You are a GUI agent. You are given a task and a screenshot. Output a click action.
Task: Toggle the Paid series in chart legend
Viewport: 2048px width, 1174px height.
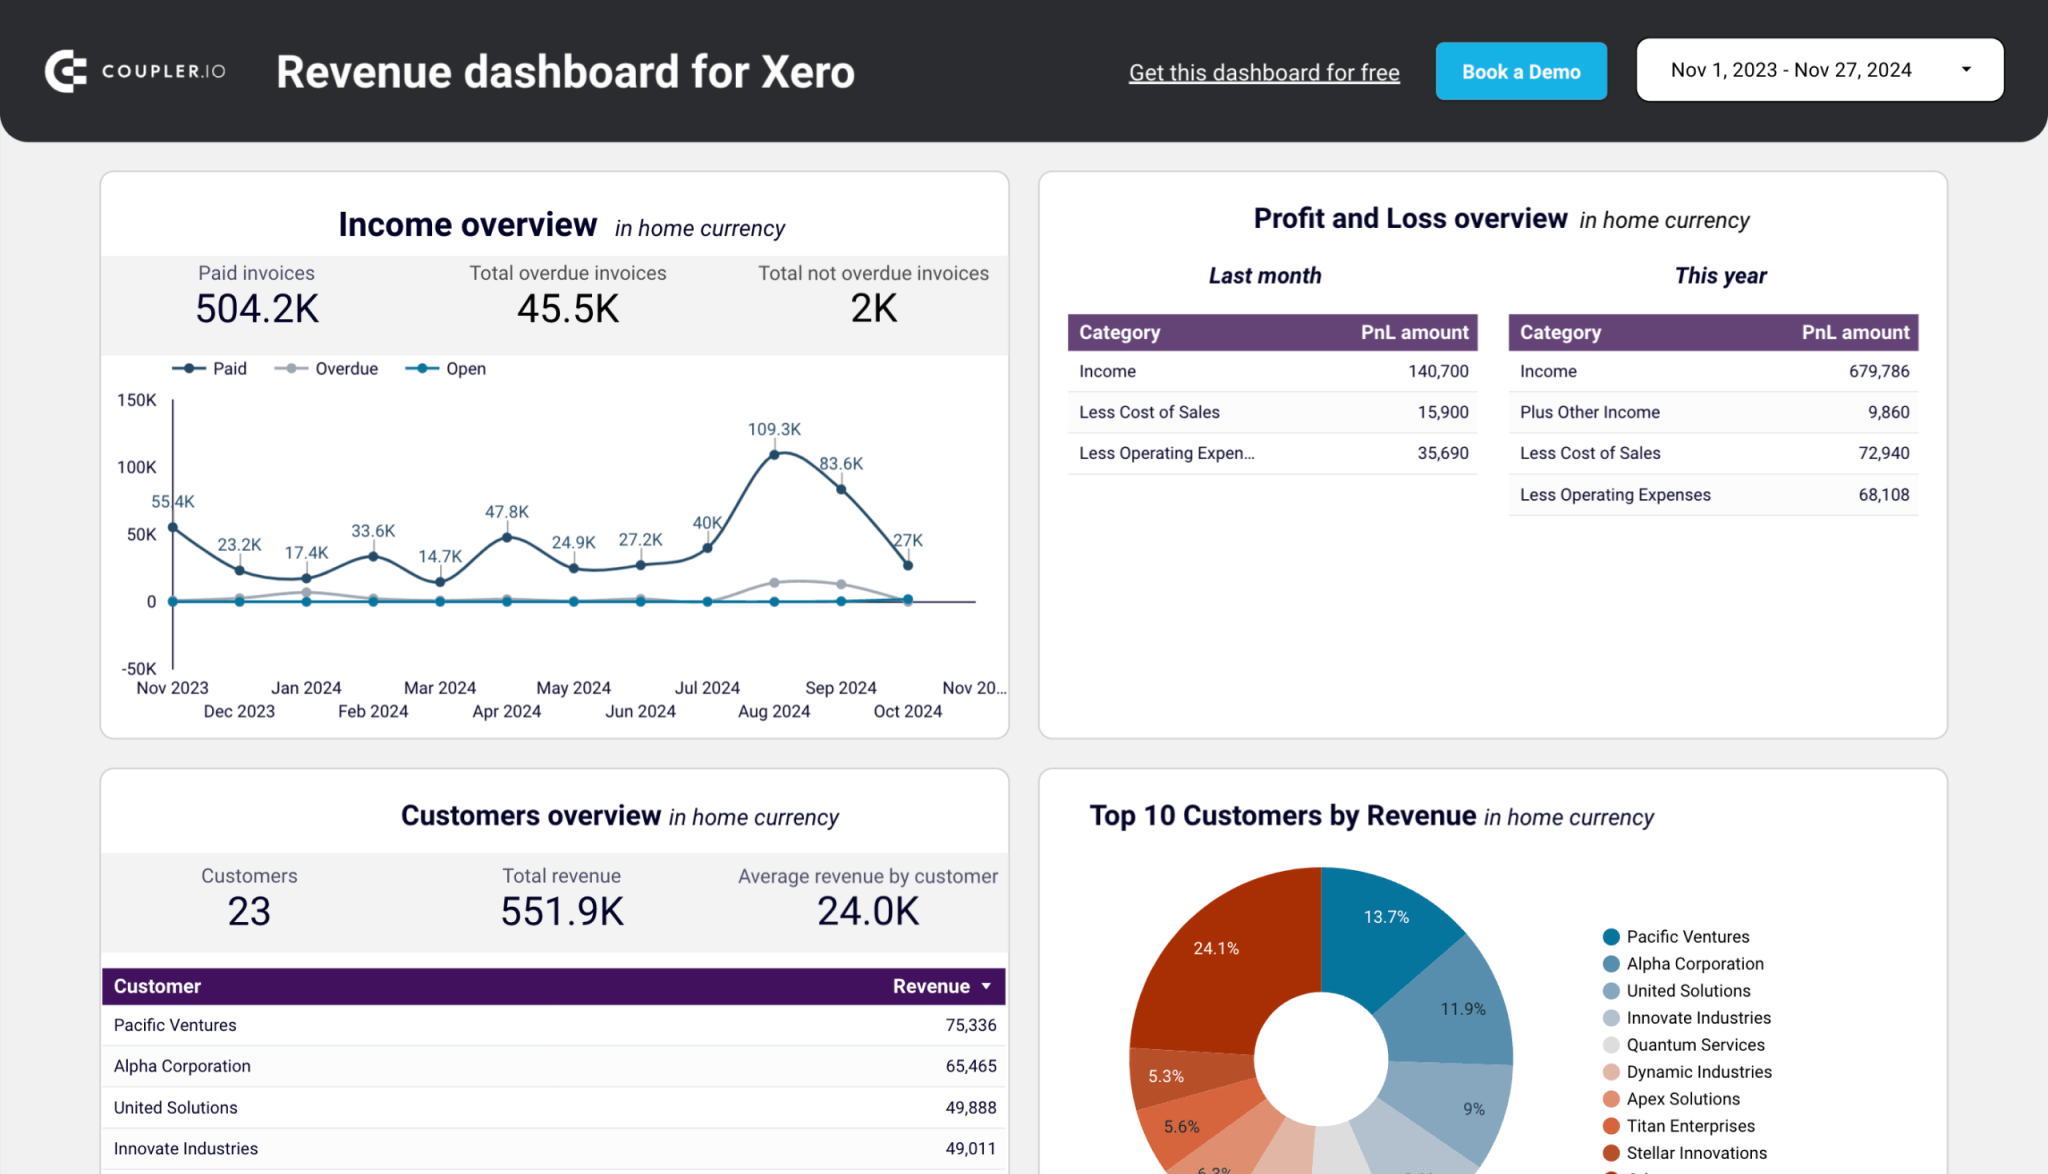[x=211, y=368]
